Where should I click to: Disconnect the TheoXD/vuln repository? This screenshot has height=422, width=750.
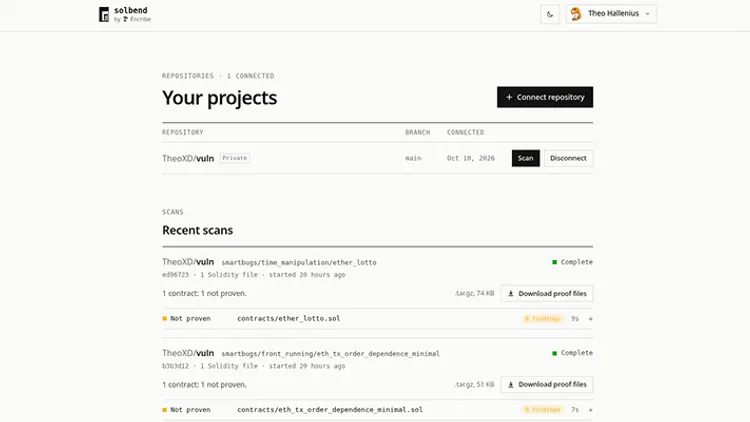pos(568,158)
